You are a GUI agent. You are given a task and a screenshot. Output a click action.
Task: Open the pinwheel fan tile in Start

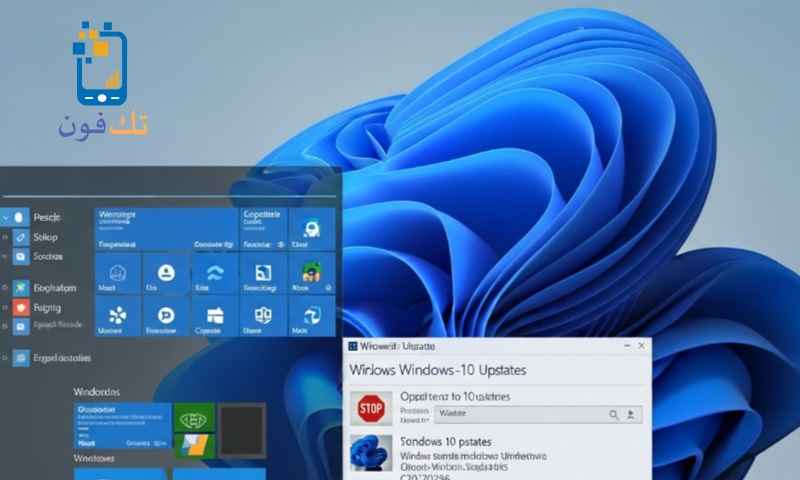[x=118, y=315]
